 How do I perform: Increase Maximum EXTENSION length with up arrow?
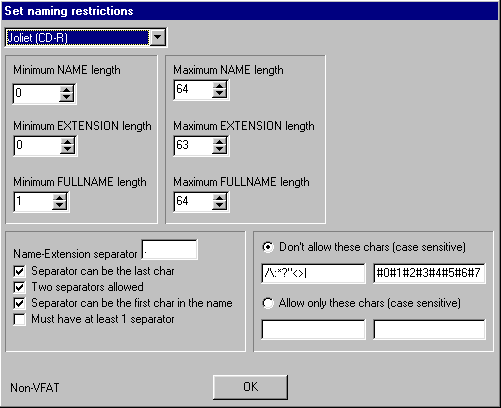tap(219, 142)
